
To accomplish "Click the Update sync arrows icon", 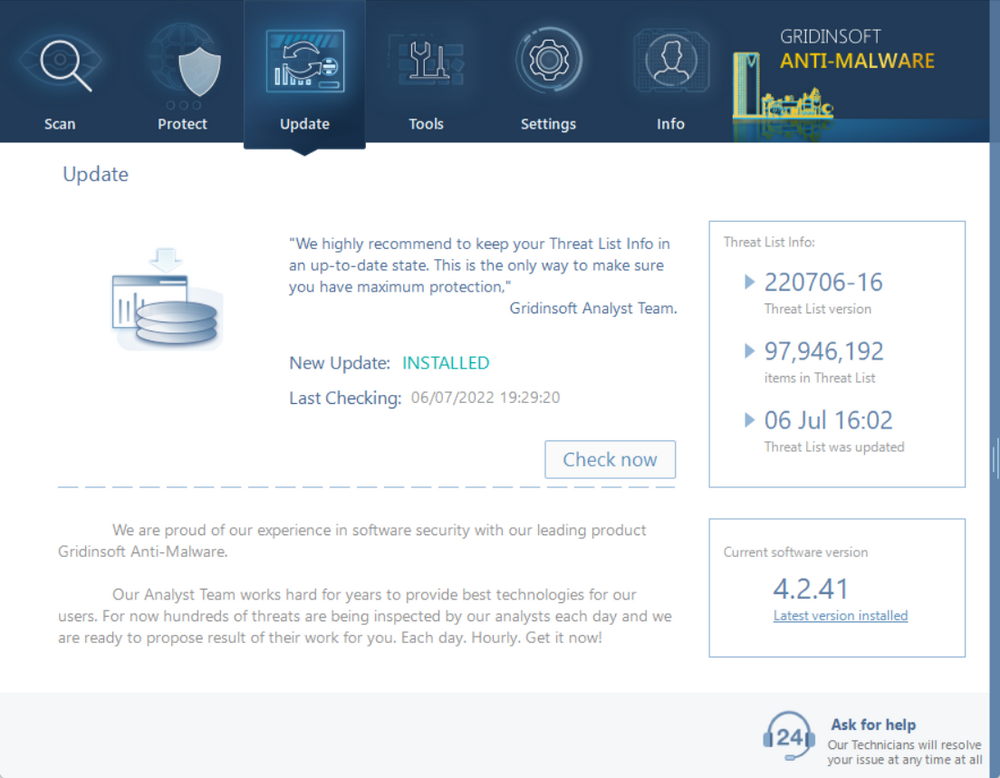I will 304,60.
